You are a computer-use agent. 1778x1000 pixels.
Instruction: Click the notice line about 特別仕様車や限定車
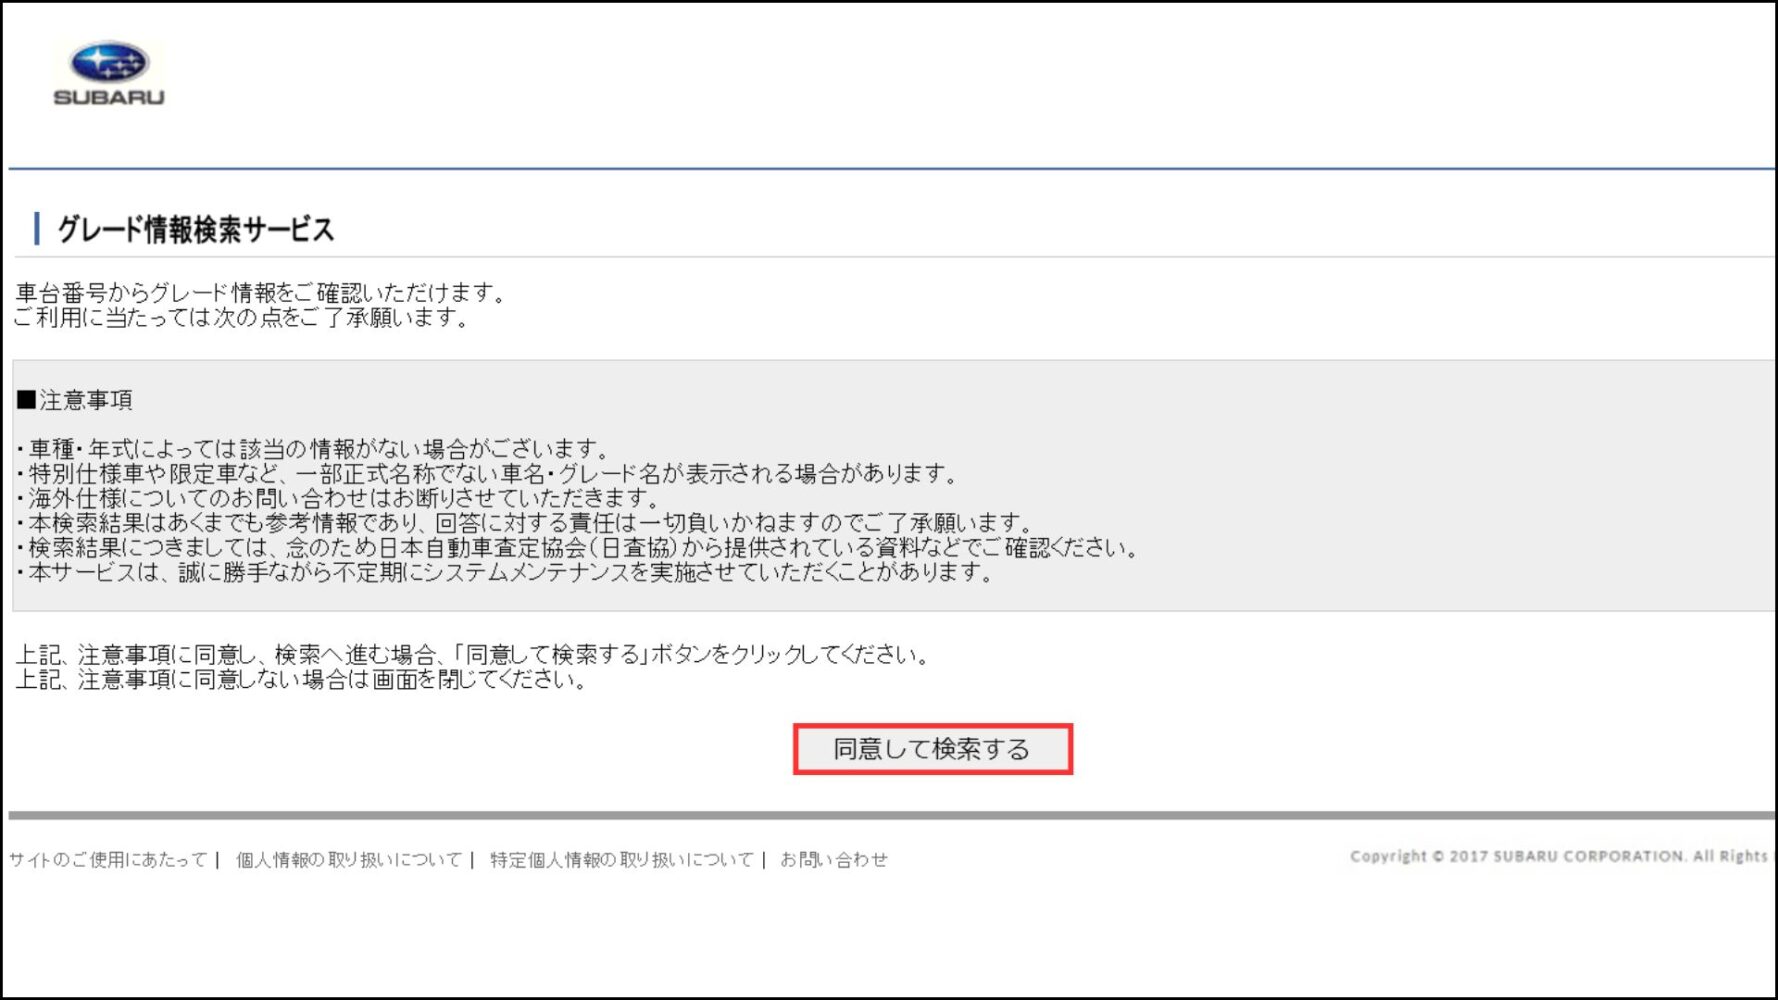pyautogui.click(x=487, y=473)
